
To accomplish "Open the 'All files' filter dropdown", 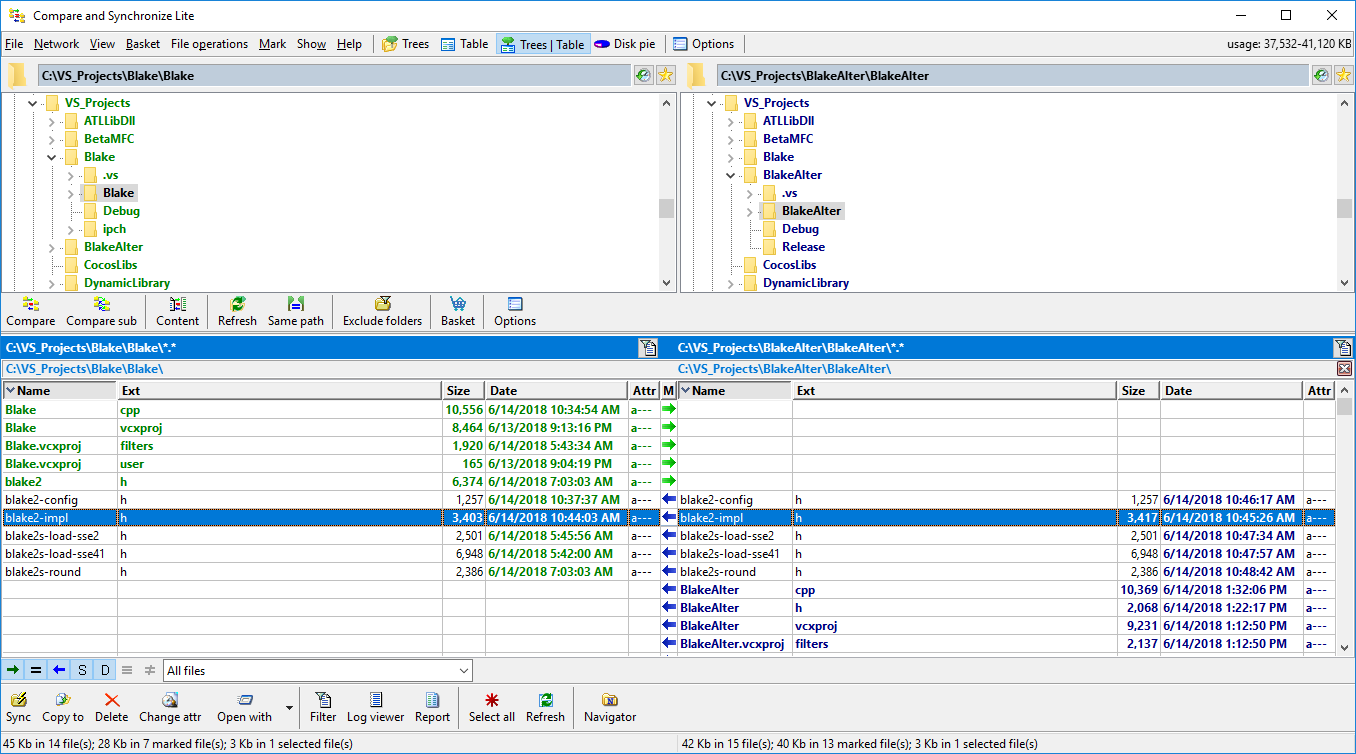I will click(463, 670).
